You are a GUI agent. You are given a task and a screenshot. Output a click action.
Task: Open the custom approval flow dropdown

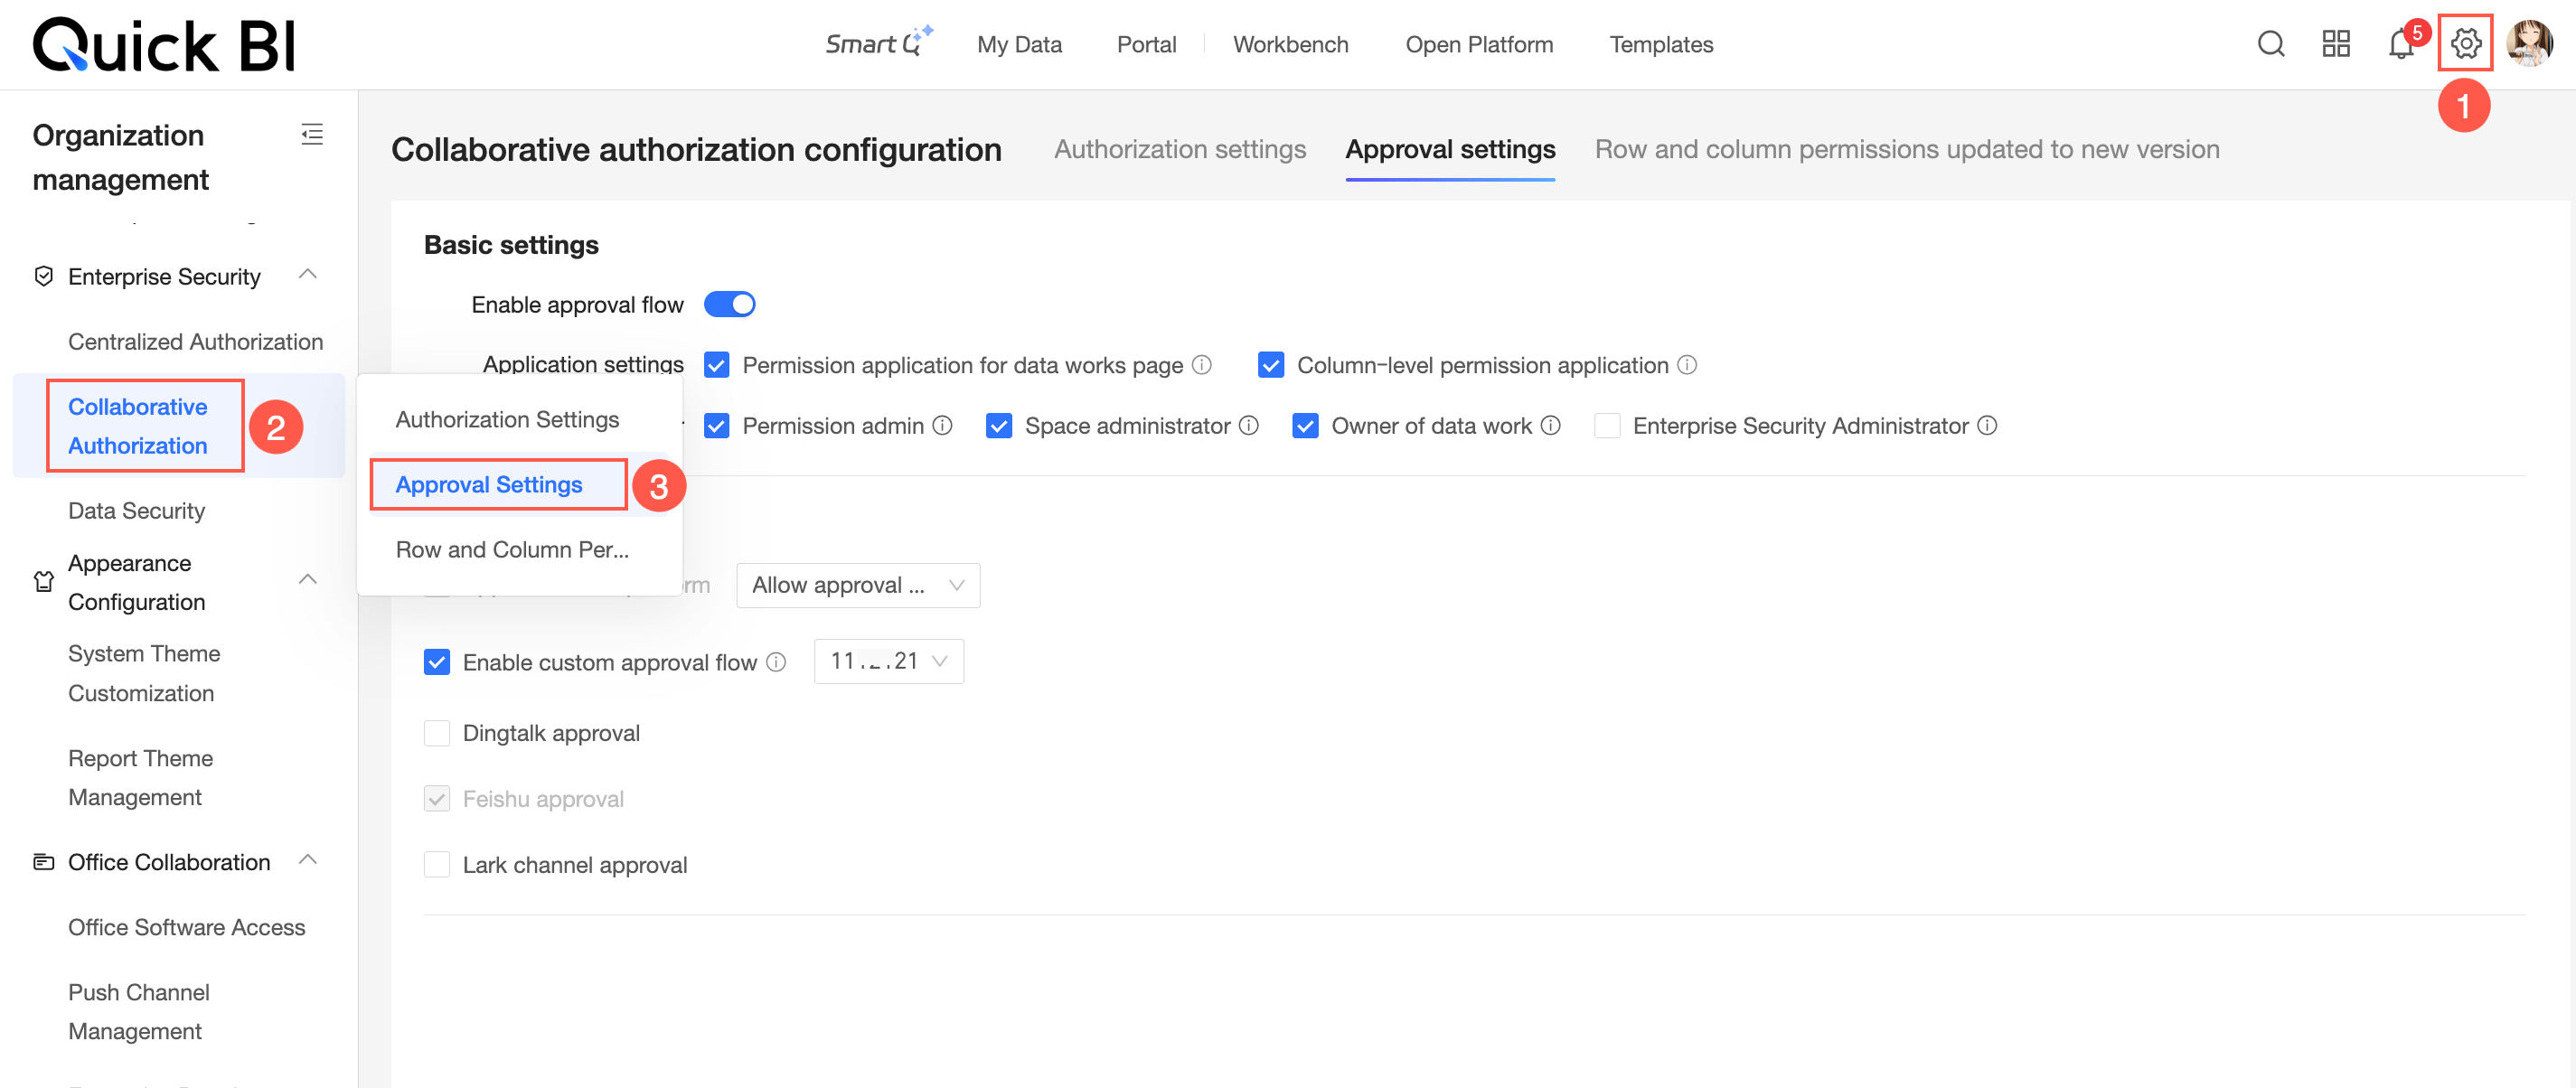click(888, 661)
